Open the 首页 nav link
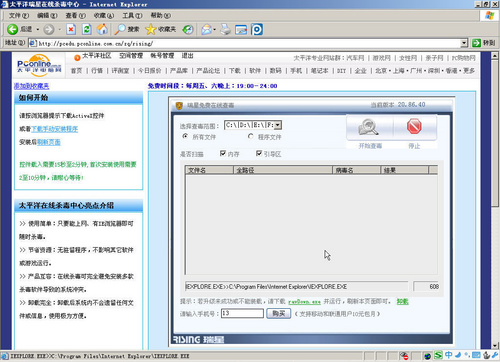The width and height of the screenshot is (500, 362). [76, 71]
